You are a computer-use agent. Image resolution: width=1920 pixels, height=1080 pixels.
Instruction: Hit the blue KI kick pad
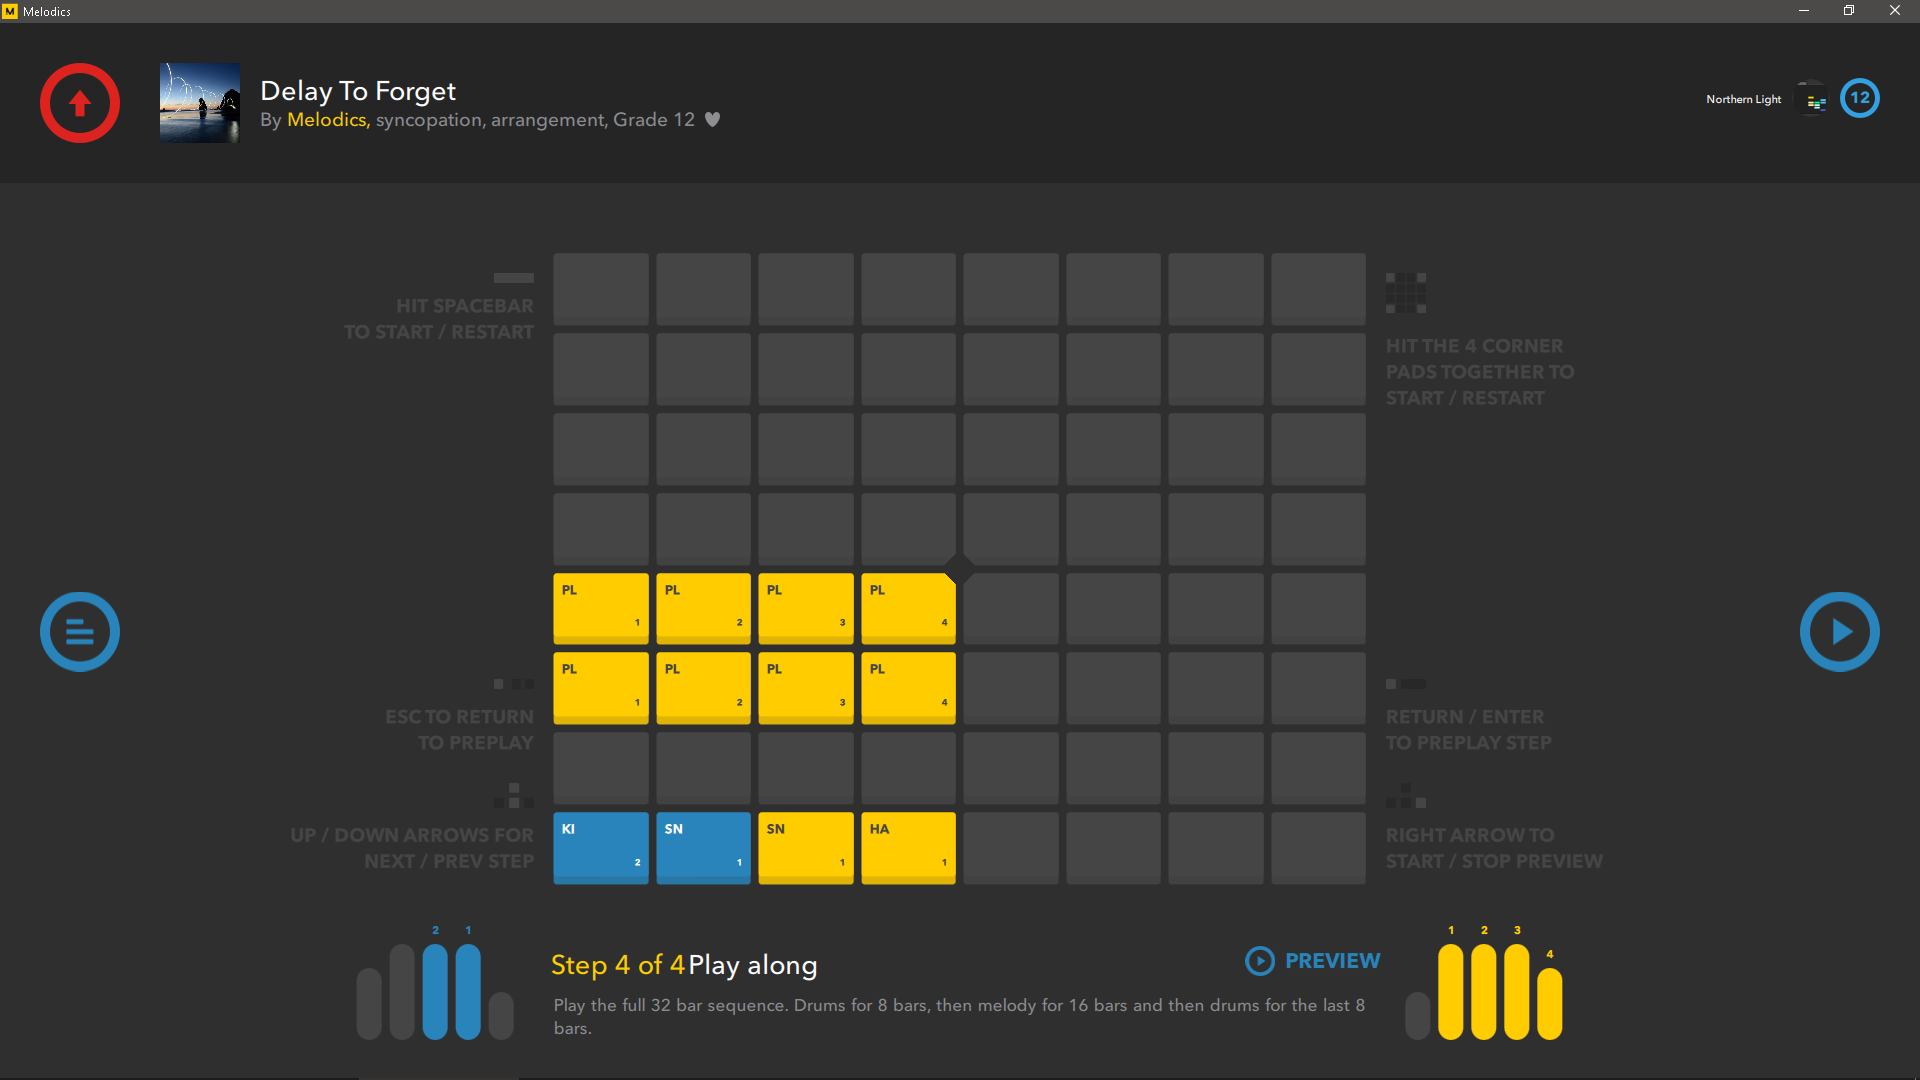point(601,847)
